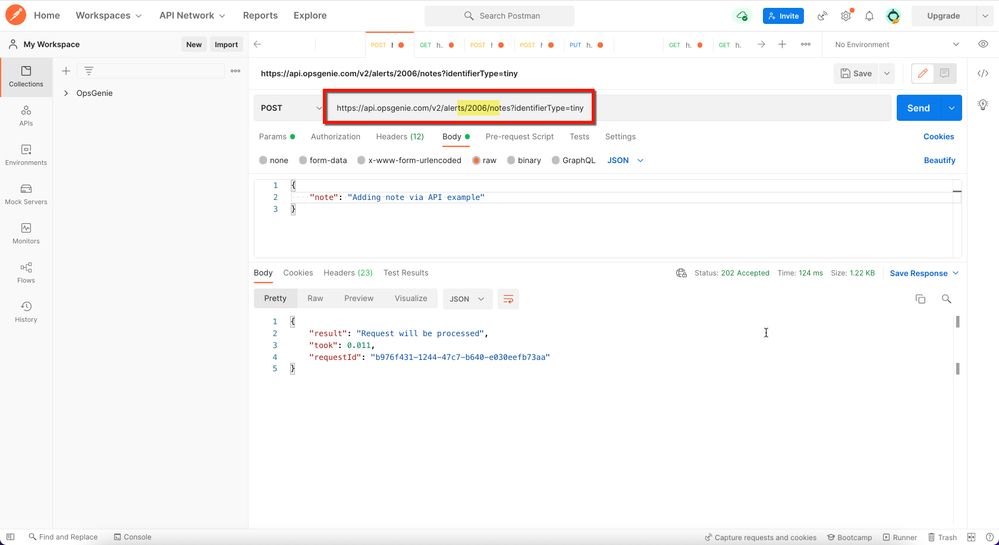
Task: Open the No Environment selector dropdown
Action: 896,45
